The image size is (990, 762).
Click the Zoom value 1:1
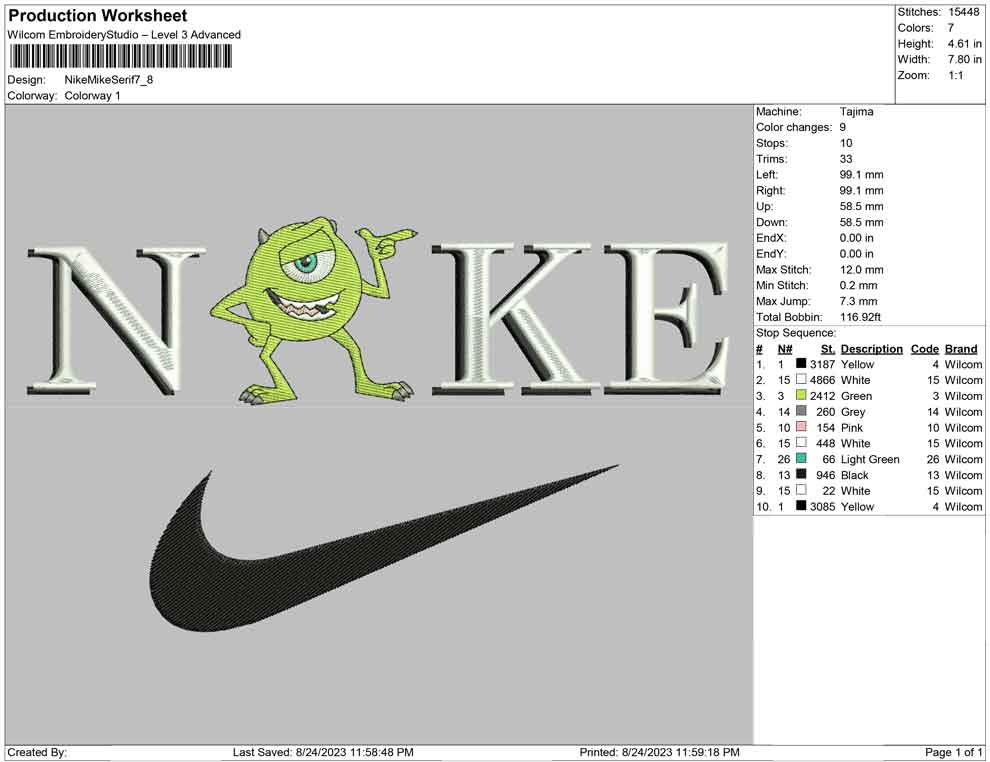click(956, 75)
